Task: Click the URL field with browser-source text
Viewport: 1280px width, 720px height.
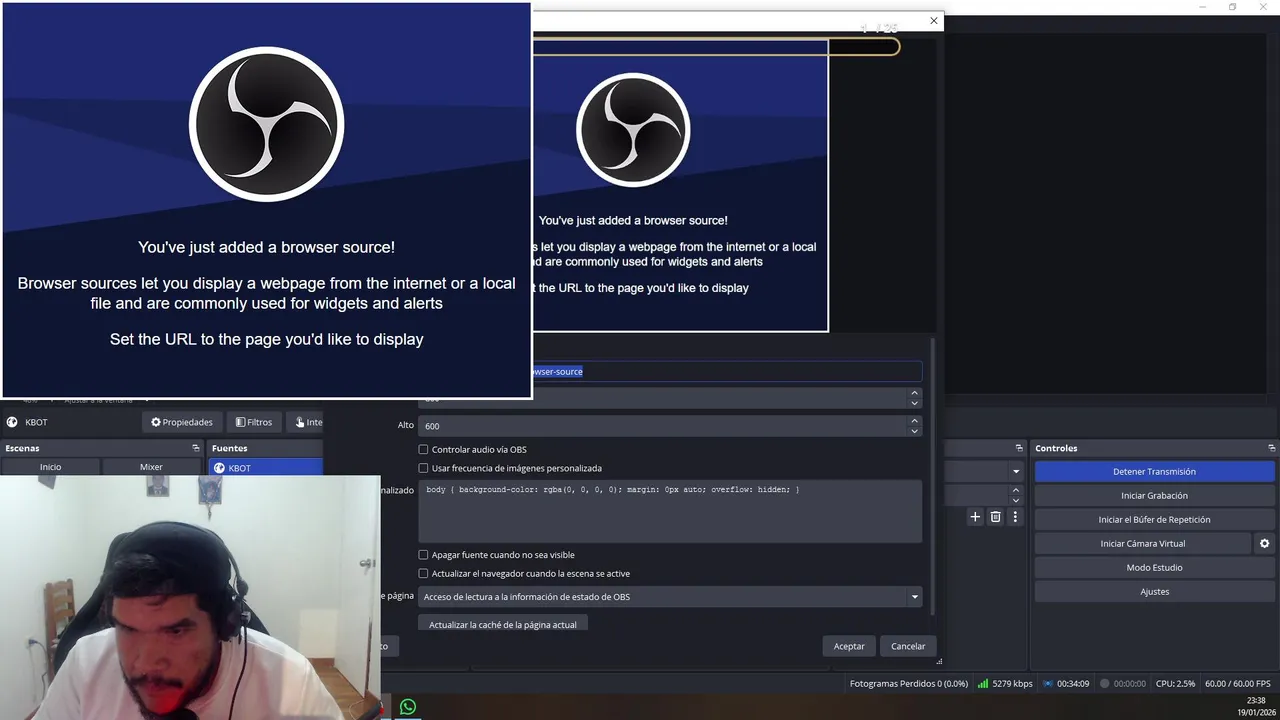Action: point(725,371)
